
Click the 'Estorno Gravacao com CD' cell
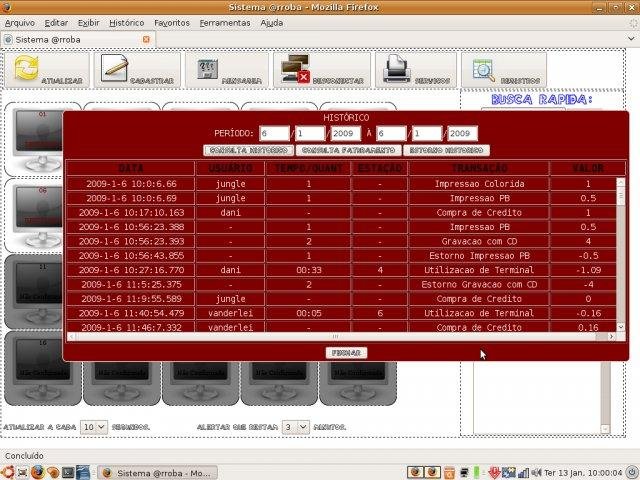coord(479,284)
